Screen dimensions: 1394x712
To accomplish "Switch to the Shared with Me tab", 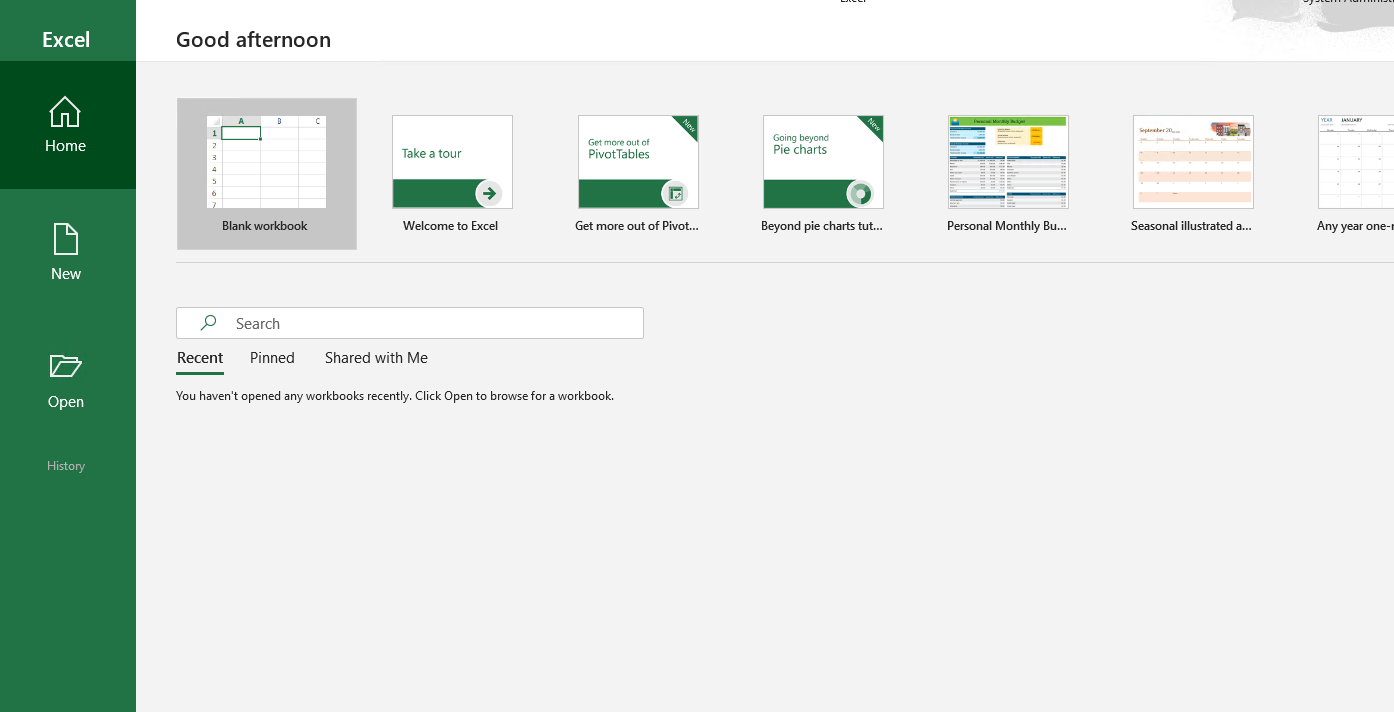I will click(376, 358).
